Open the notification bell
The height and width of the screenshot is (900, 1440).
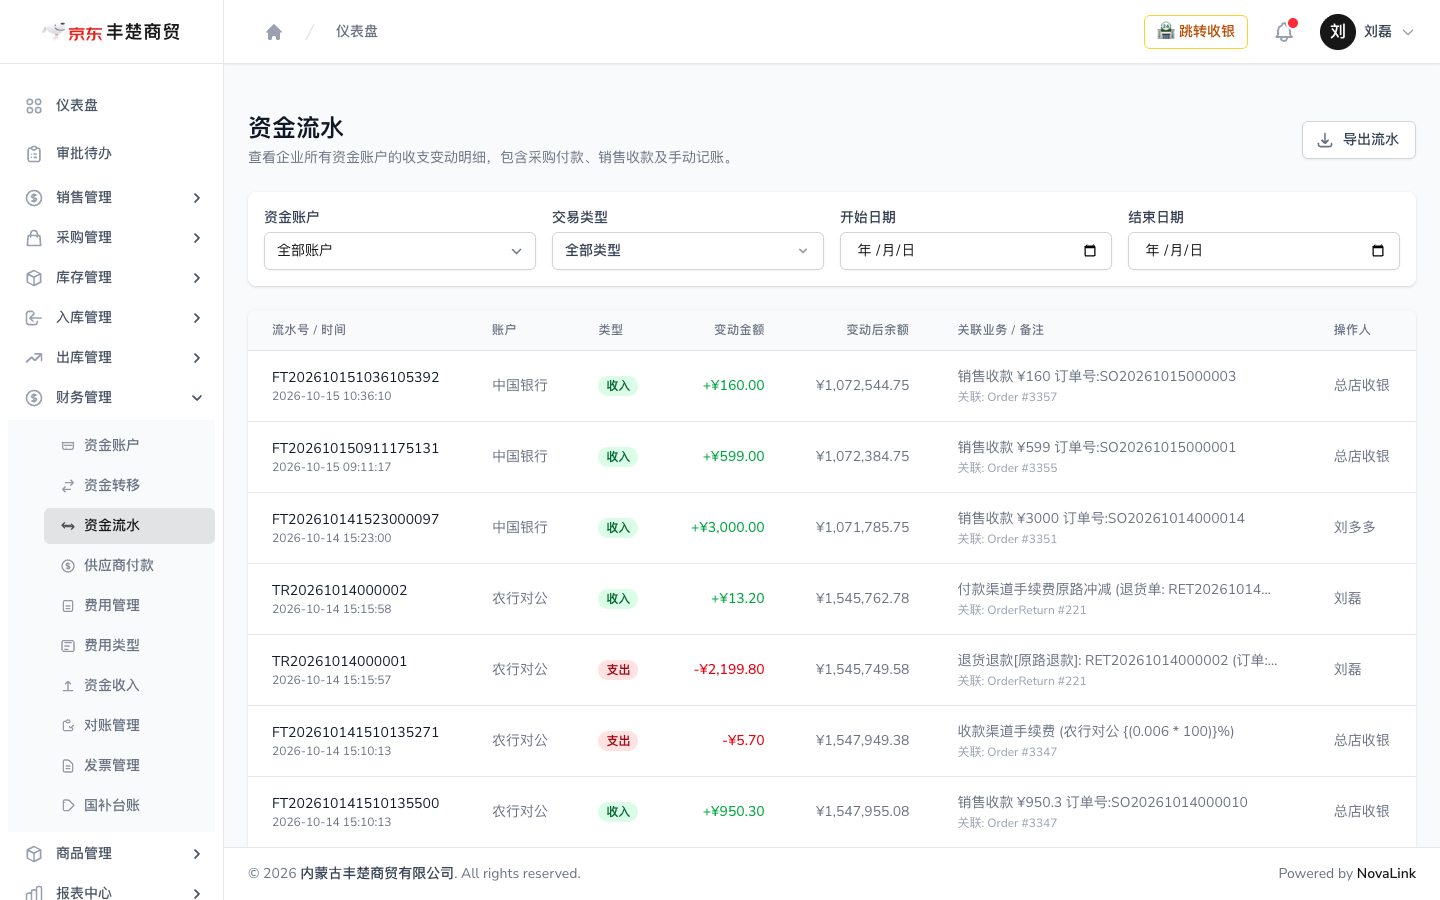1284,32
